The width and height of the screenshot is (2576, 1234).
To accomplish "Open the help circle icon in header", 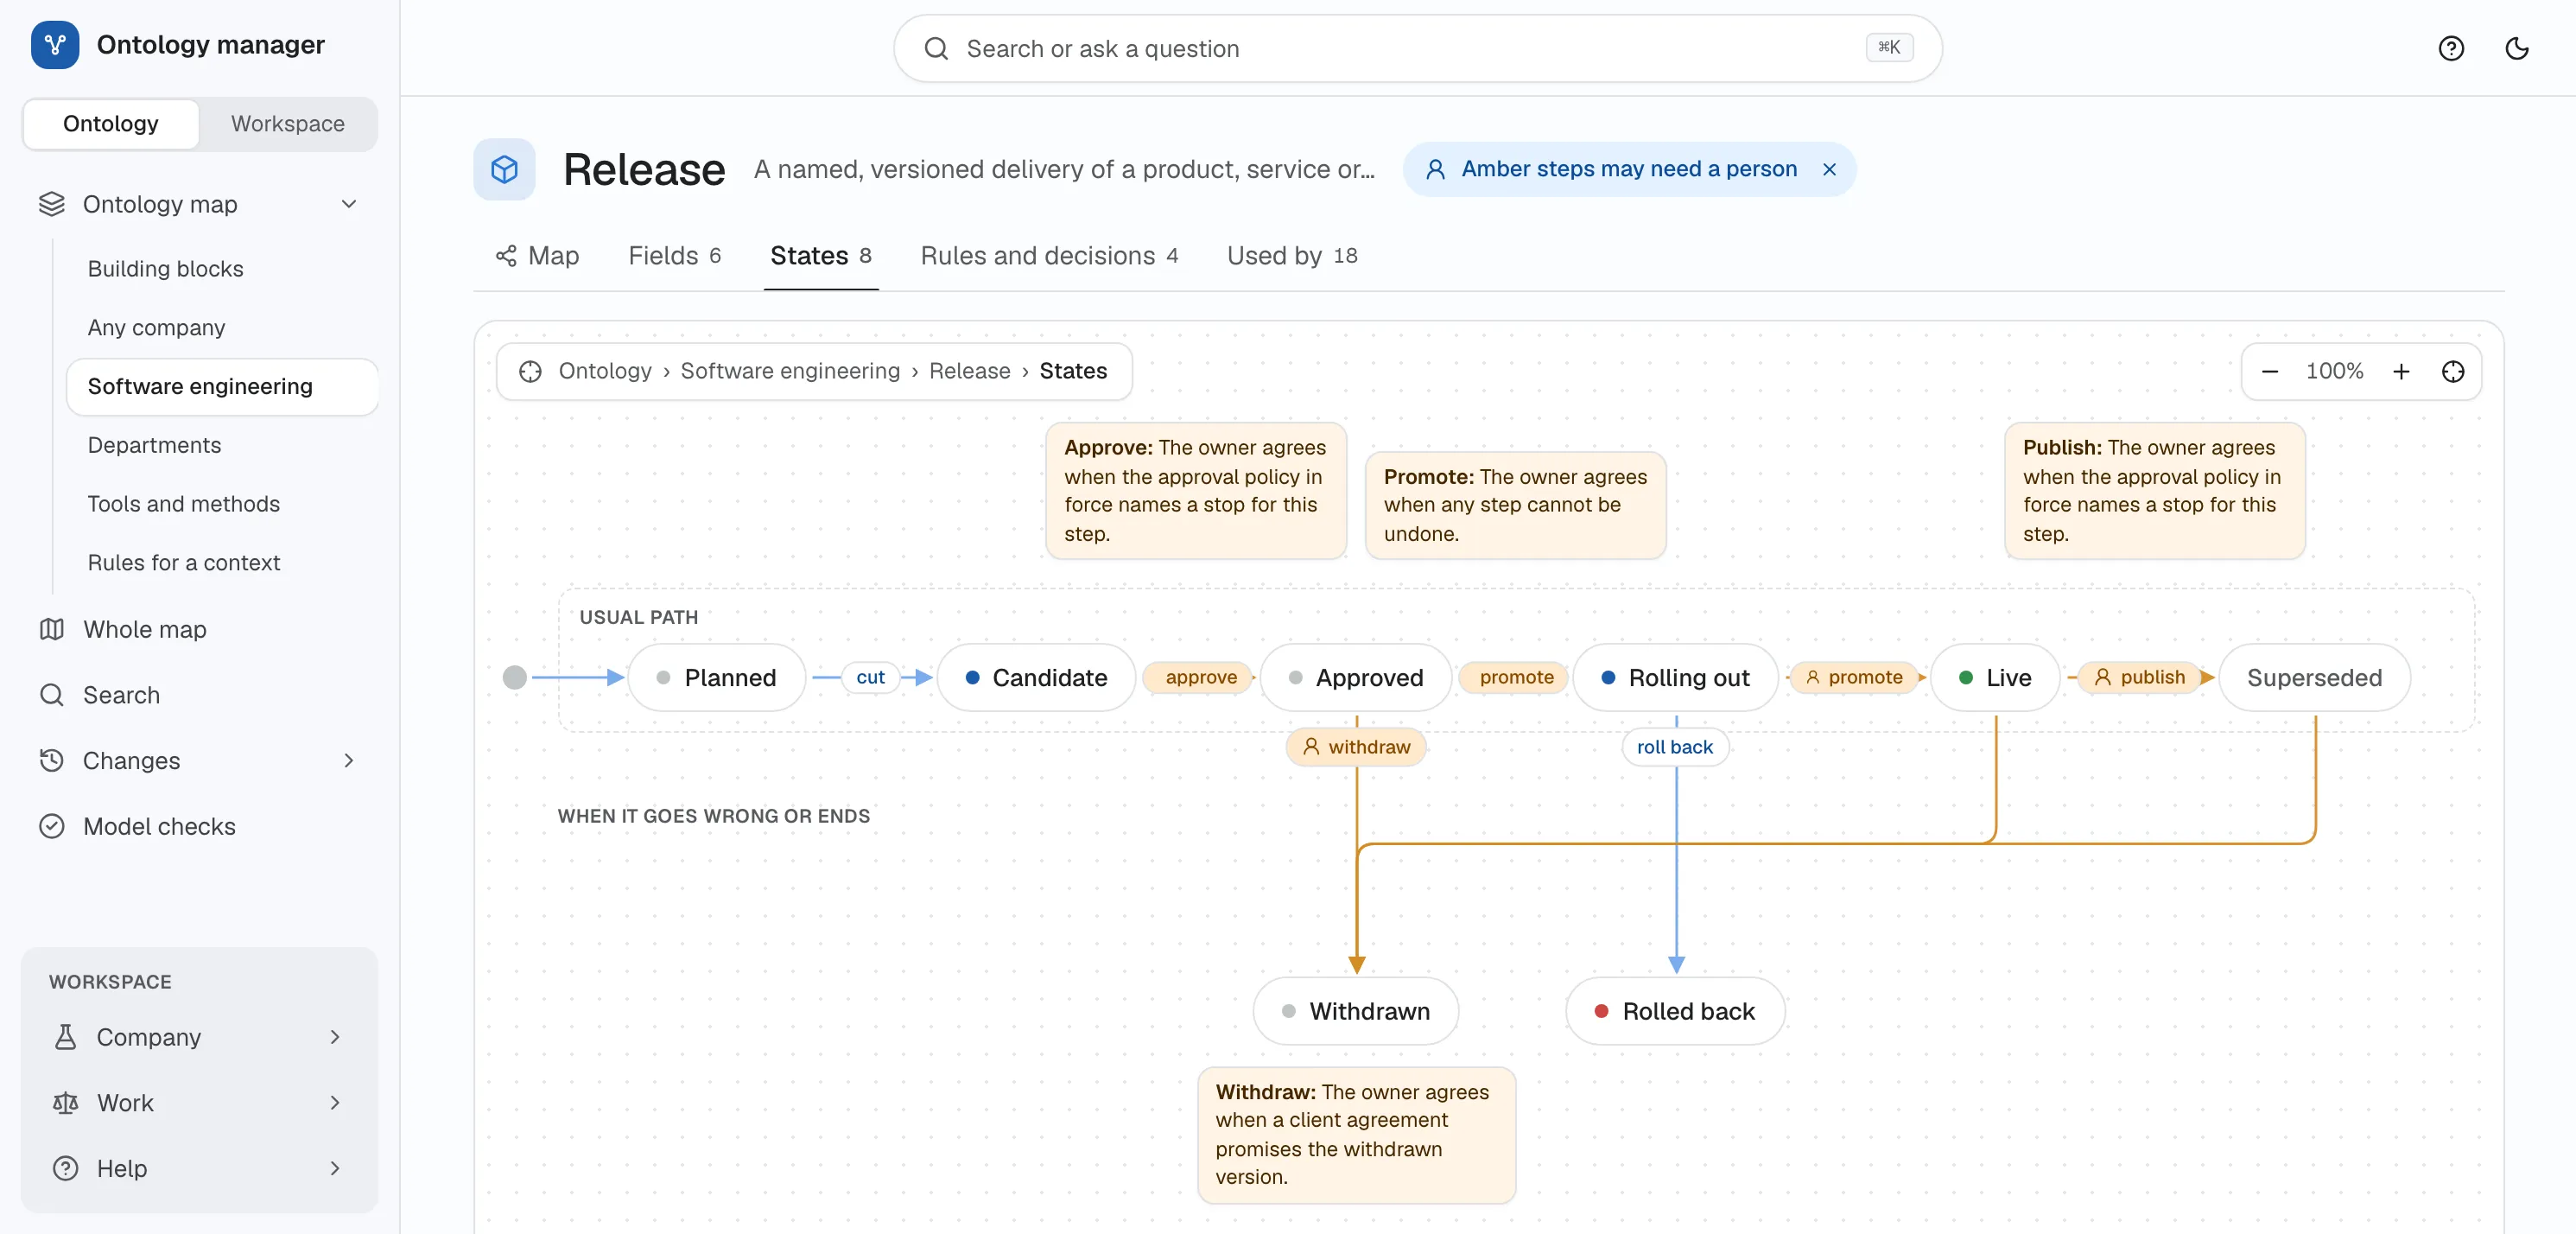I will [x=2450, y=48].
